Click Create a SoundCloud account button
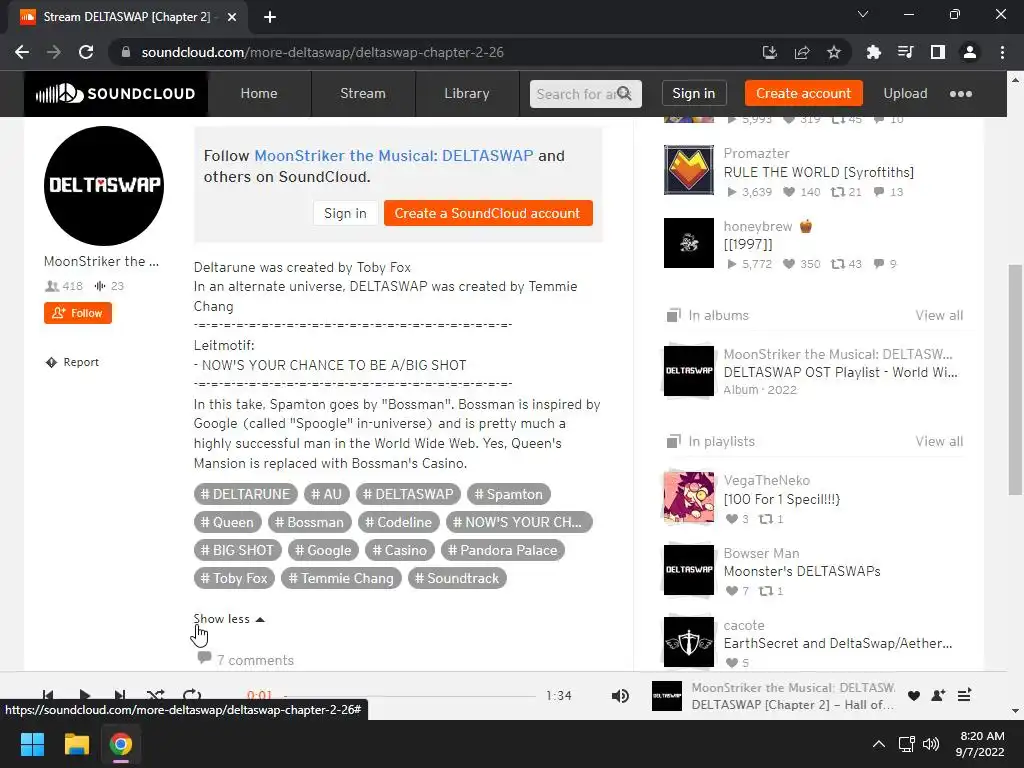1024x768 pixels. click(488, 213)
